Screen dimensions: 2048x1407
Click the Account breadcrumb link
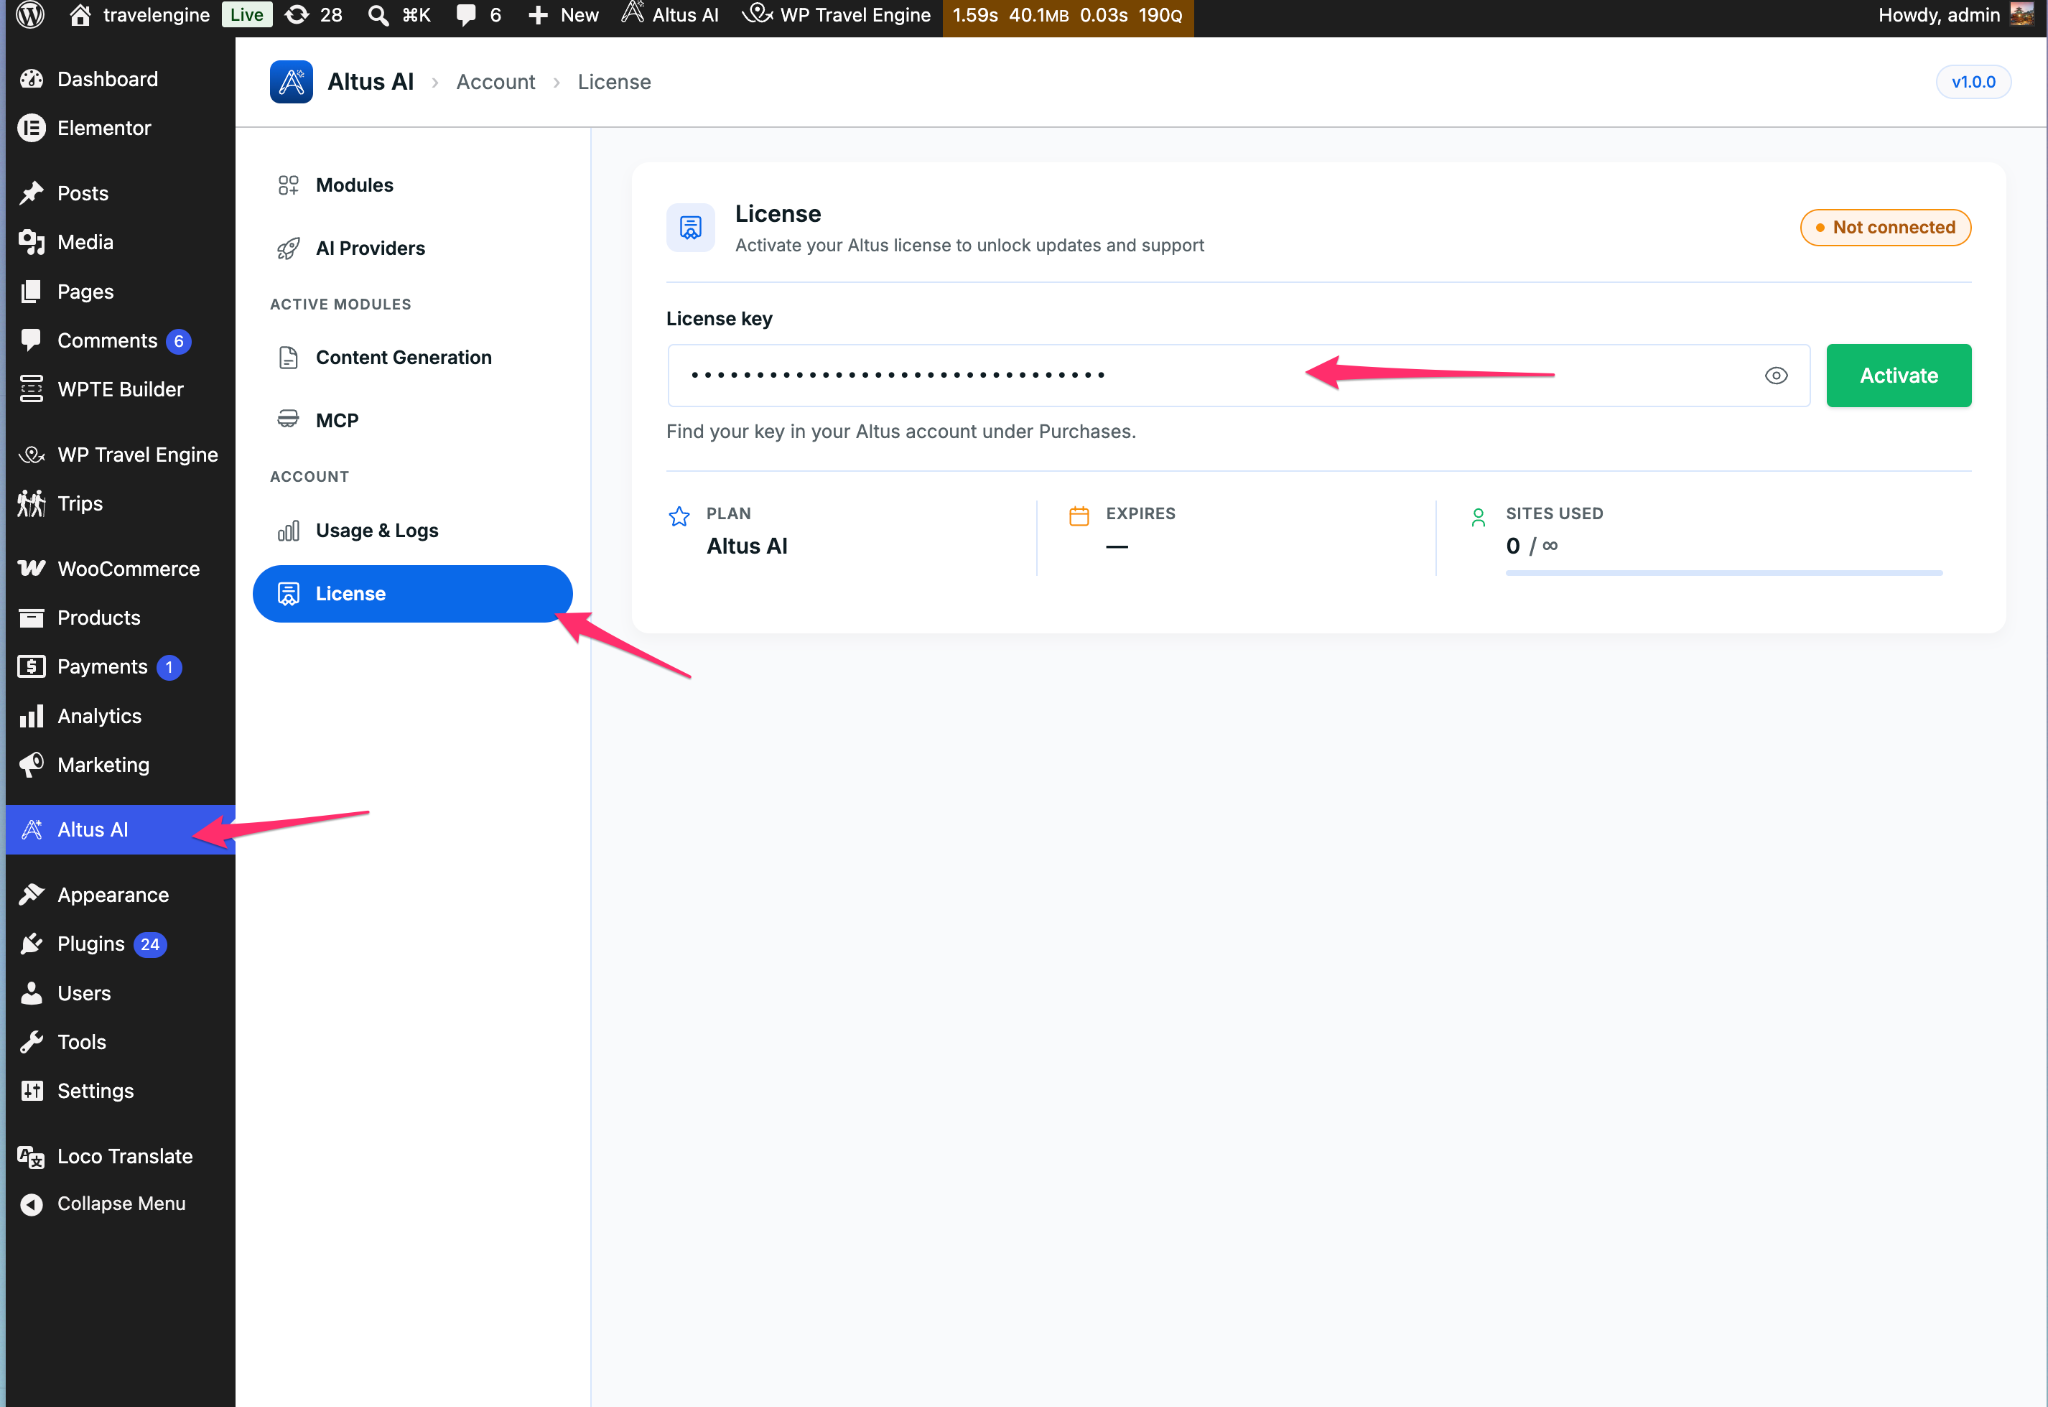(495, 82)
